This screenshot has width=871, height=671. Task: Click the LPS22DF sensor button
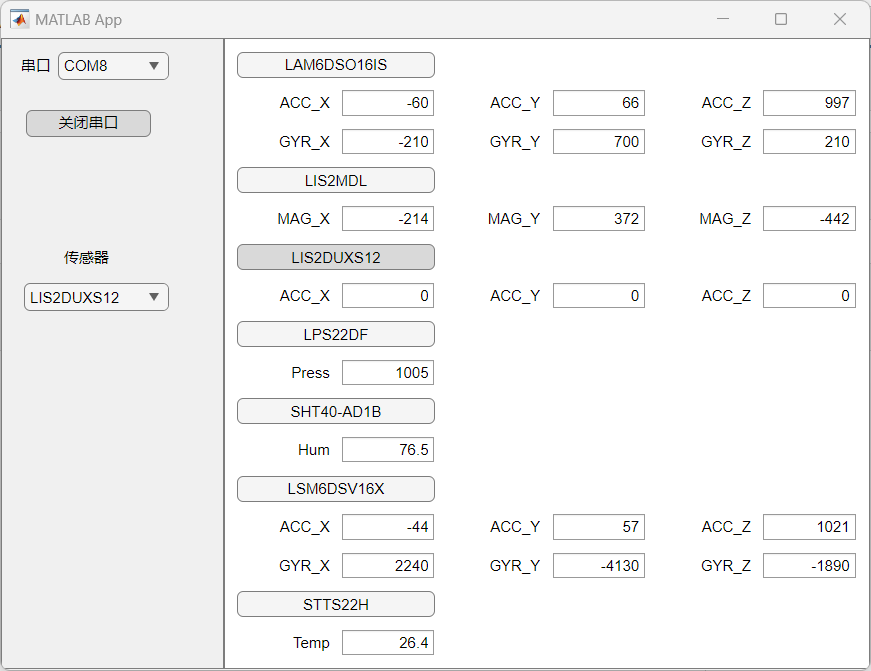(x=336, y=334)
